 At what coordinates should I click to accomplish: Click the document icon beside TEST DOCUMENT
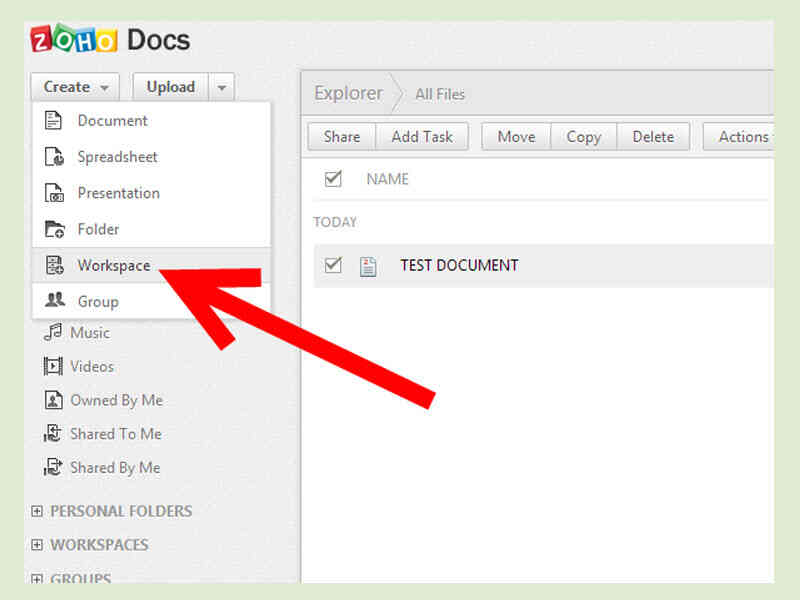(368, 265)
